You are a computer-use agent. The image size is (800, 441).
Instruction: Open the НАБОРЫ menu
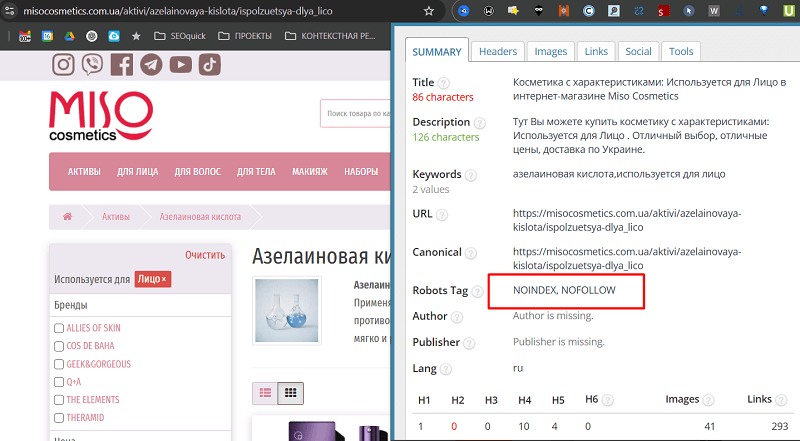click(361, 172)
